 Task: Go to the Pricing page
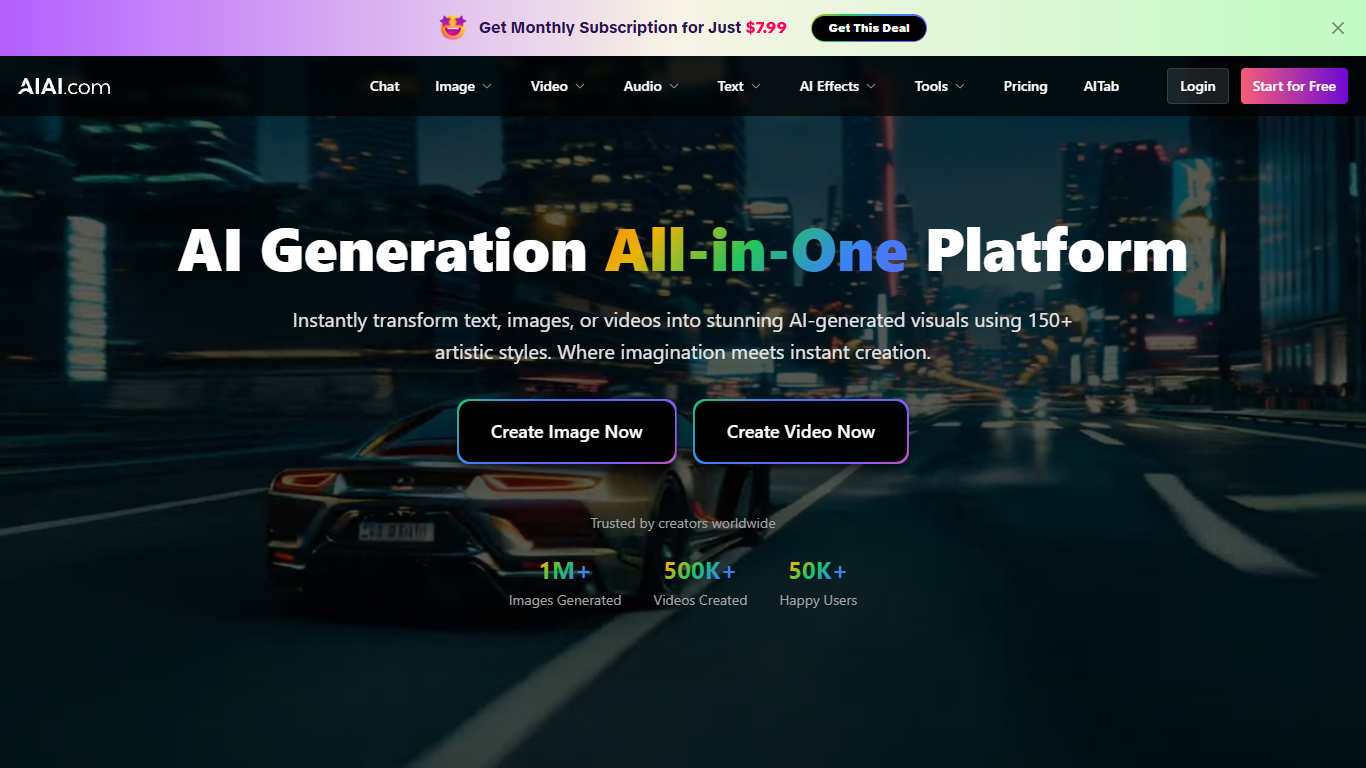(1025, 86)
